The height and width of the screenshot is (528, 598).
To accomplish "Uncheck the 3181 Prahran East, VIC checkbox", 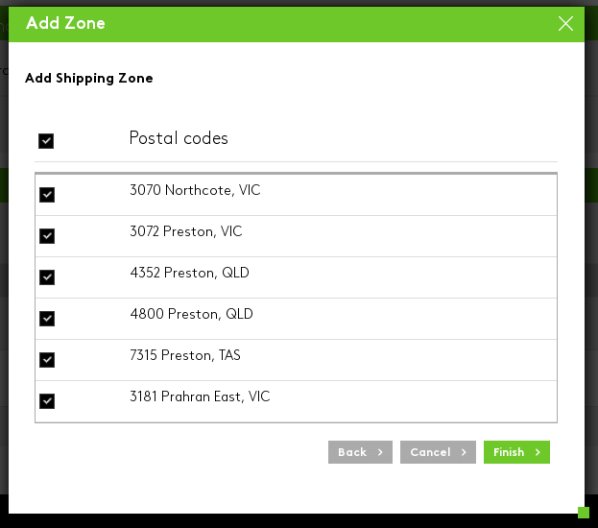I will [47, 401].
